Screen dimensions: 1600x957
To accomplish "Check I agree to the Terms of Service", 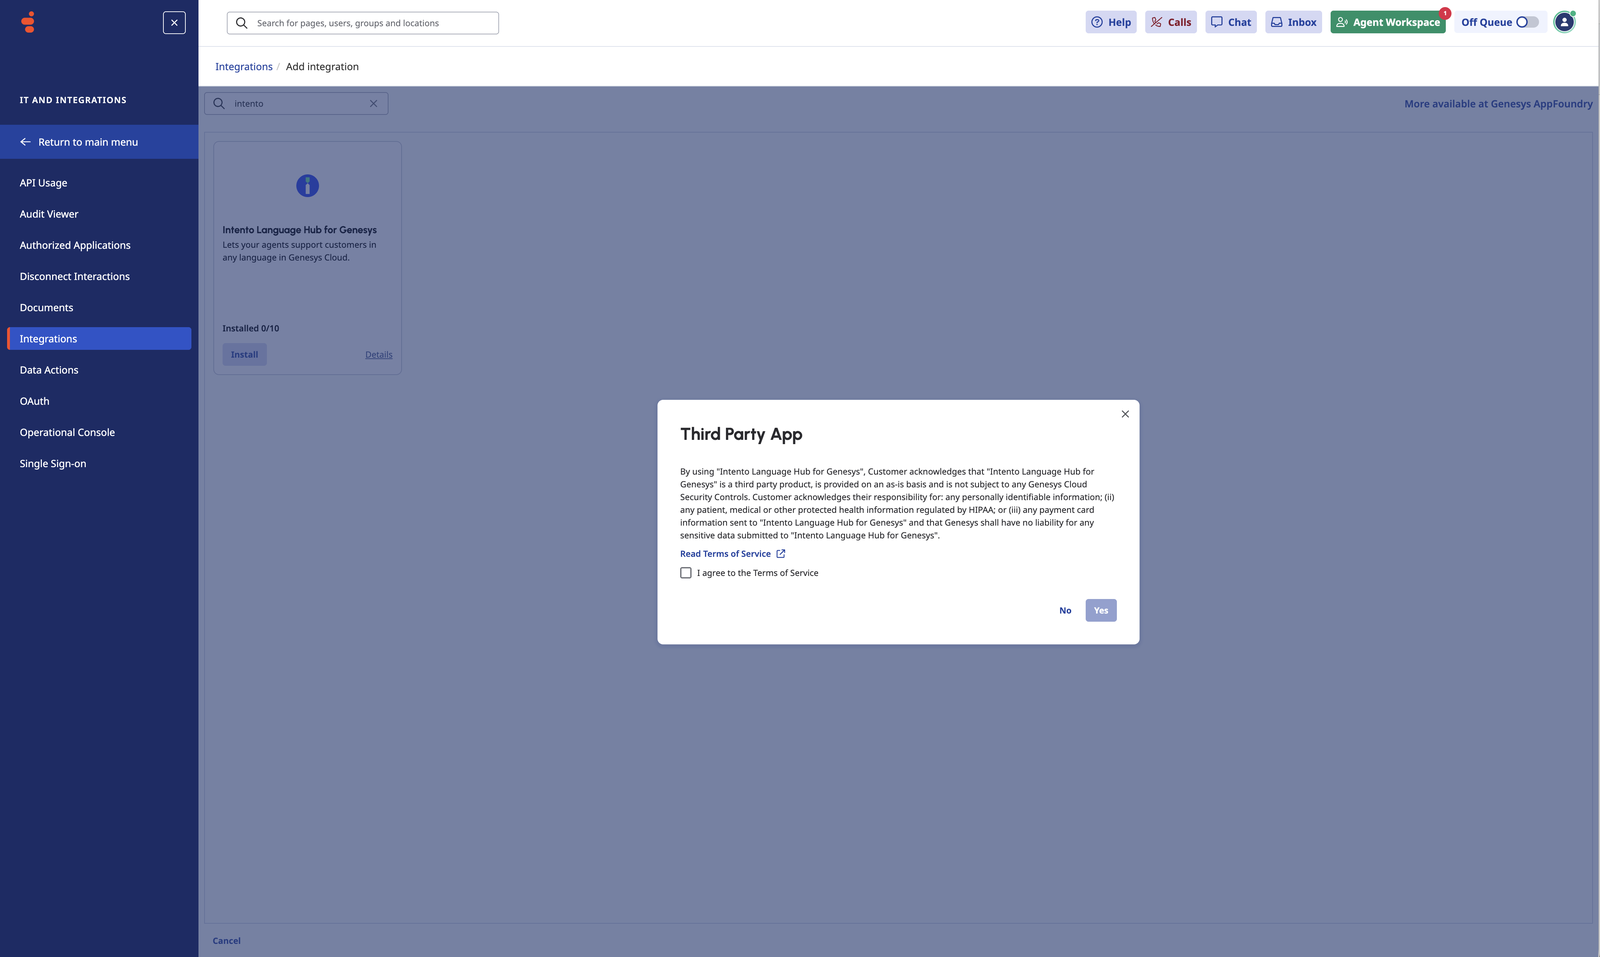I will [x=686, y=573].
